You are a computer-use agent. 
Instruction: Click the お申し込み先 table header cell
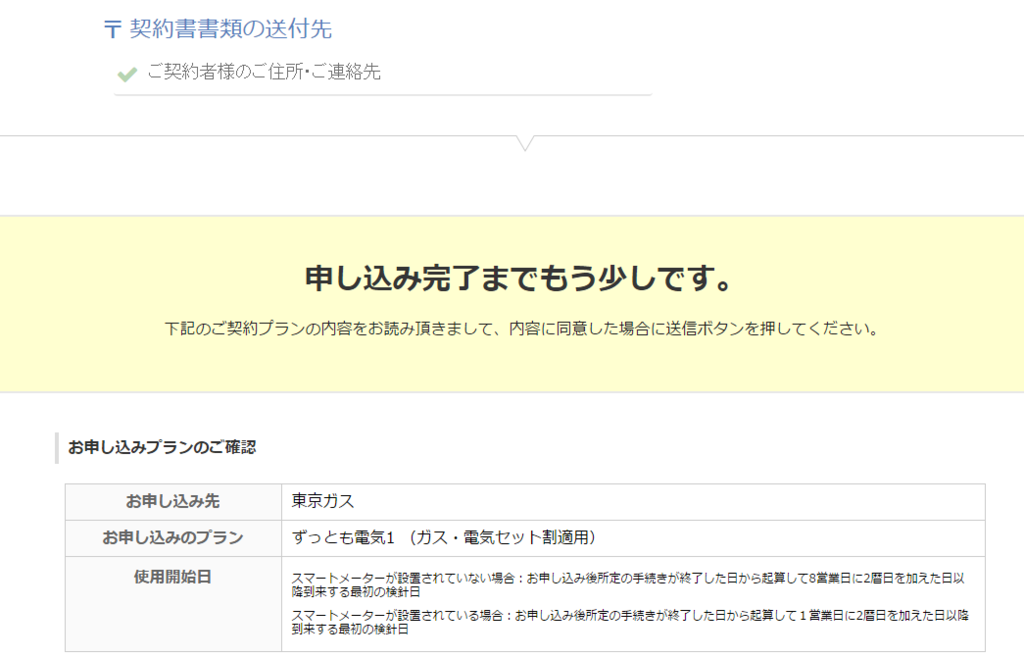tap(173, 501)
